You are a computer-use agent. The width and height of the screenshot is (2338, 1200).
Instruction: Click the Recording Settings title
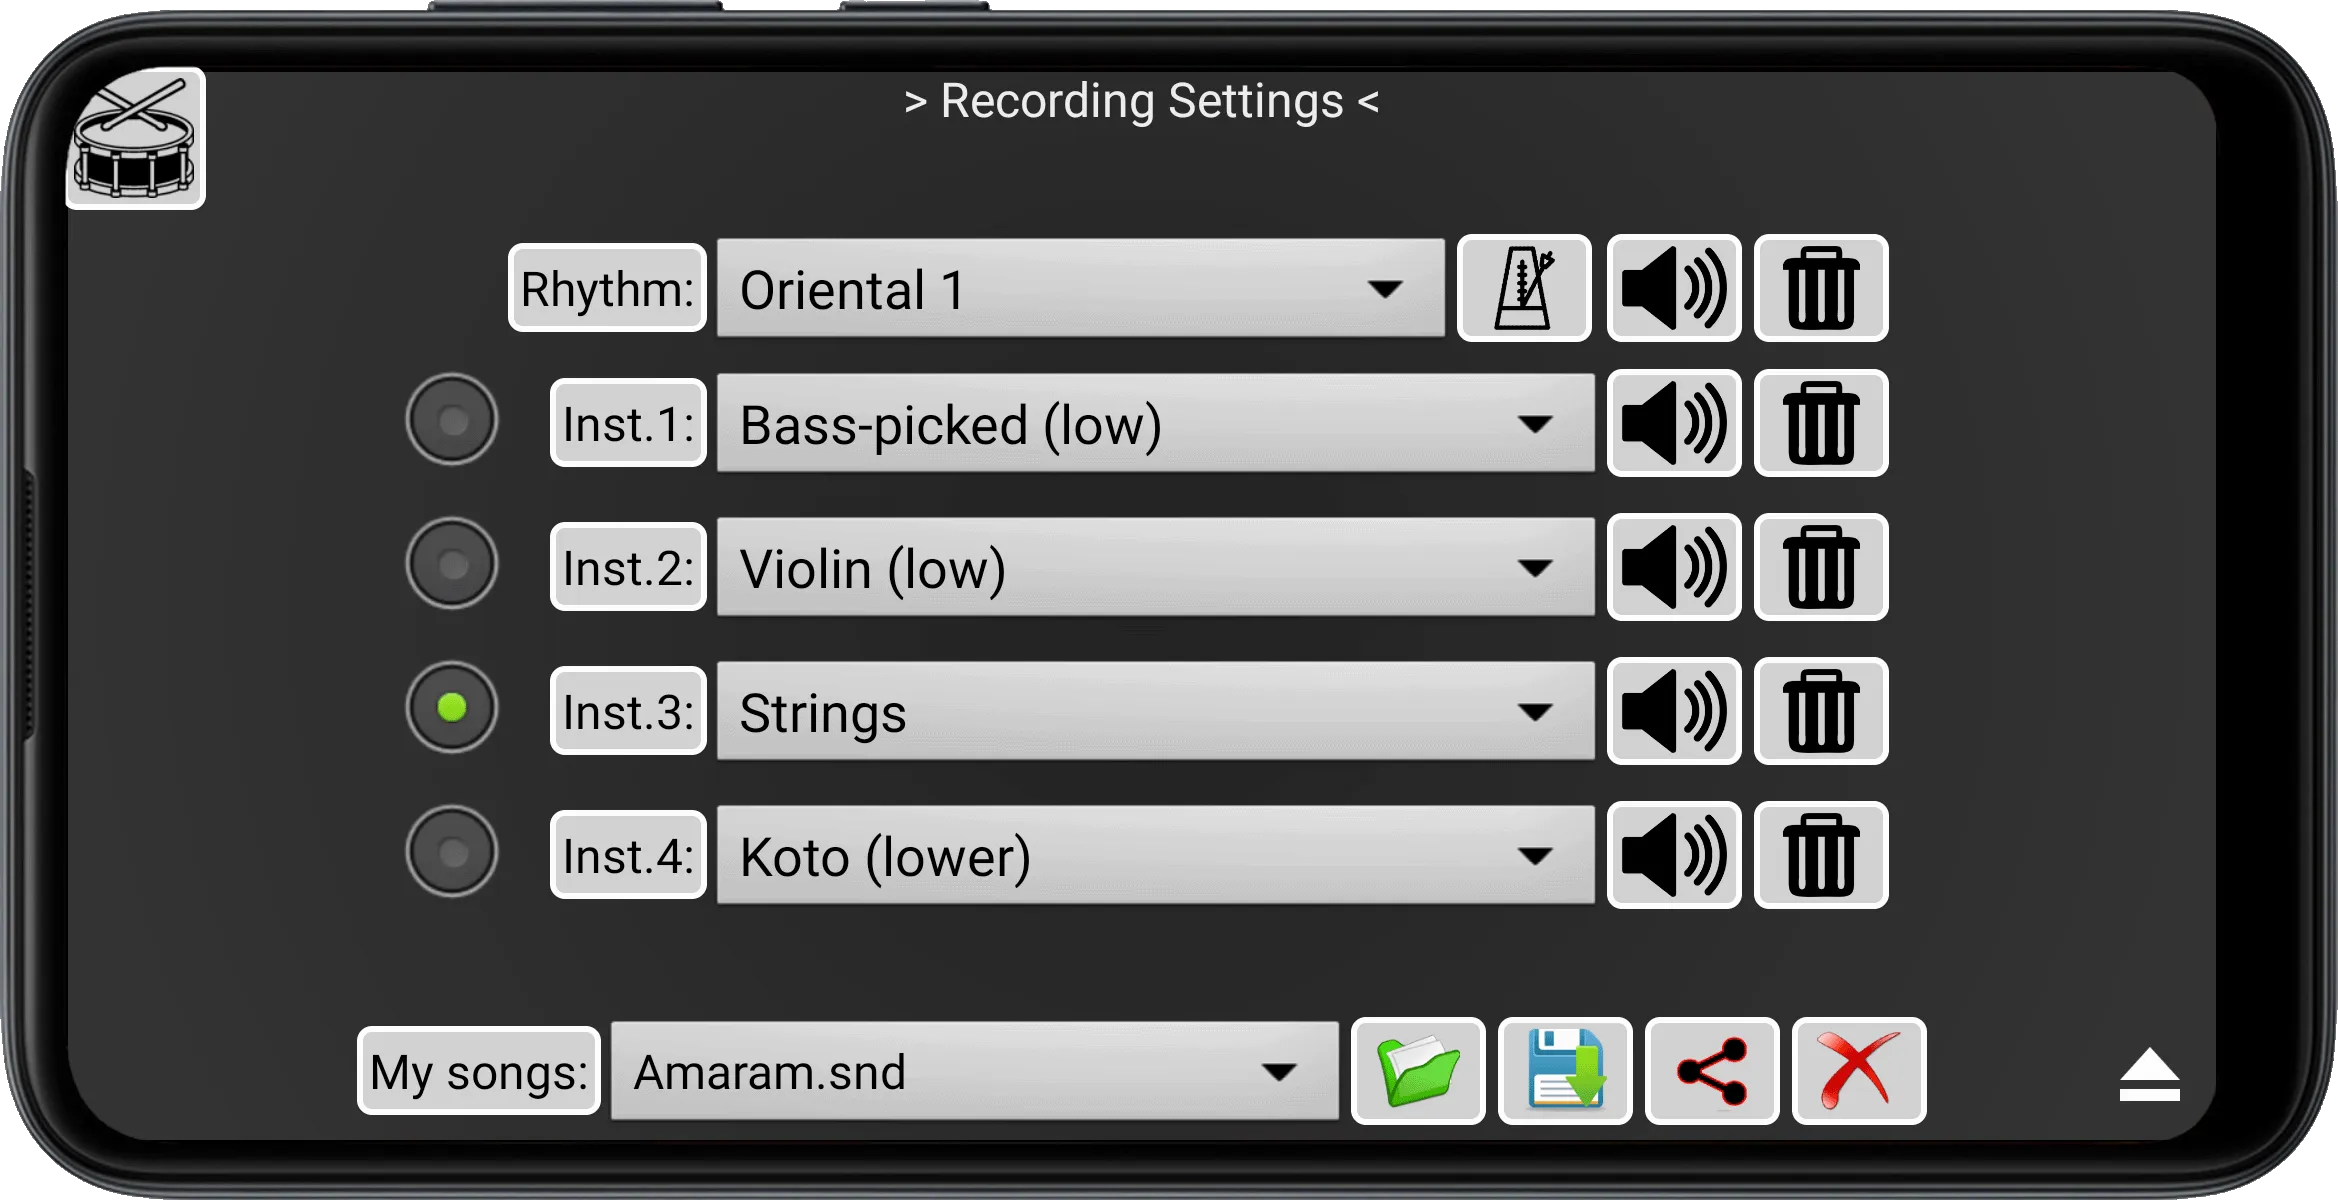[x=1141, y=101]
